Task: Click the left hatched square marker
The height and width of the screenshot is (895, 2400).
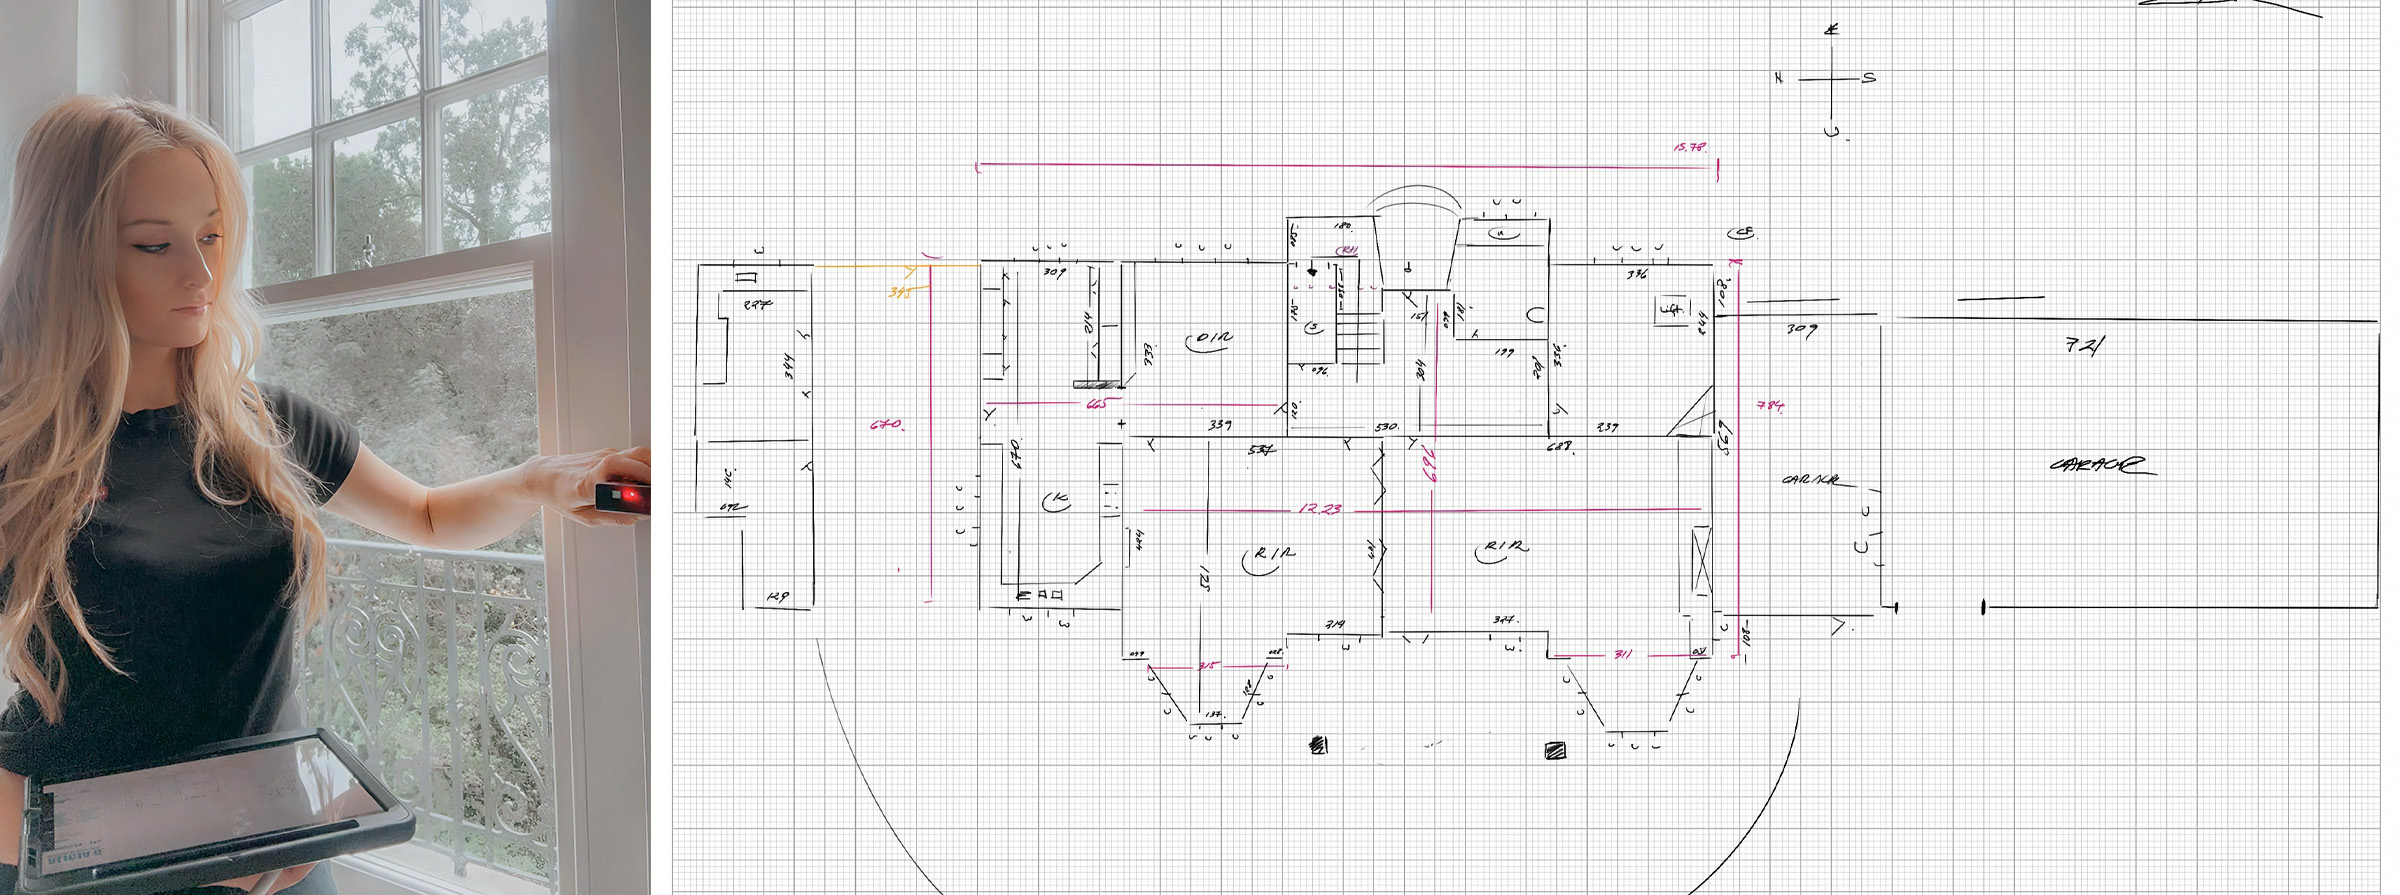Action: [x=1319, y=745]
